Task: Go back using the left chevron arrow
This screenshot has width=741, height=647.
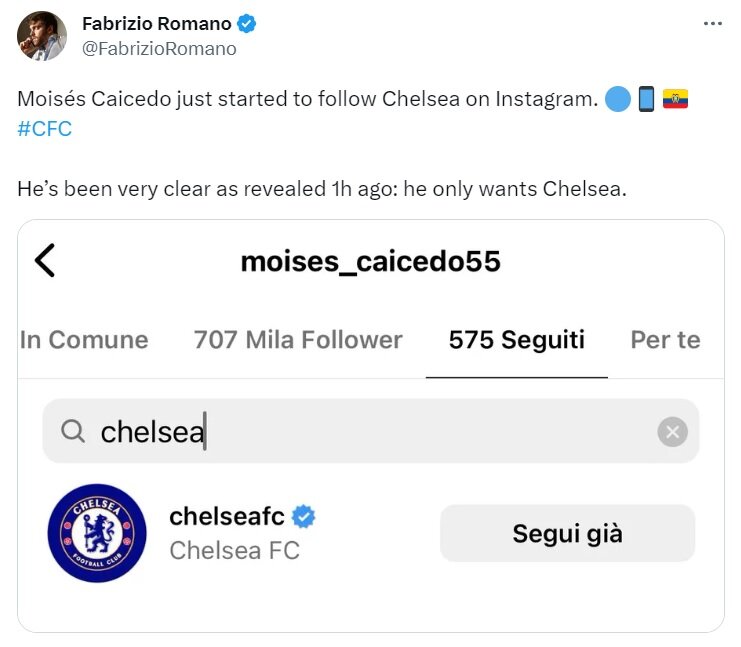Action: [x=45, y=261]
